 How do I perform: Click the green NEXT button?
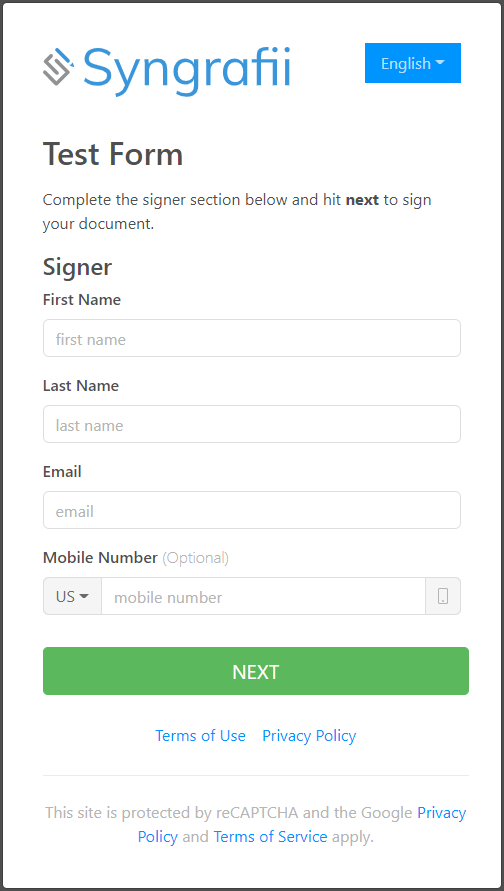tap(256, 671)
